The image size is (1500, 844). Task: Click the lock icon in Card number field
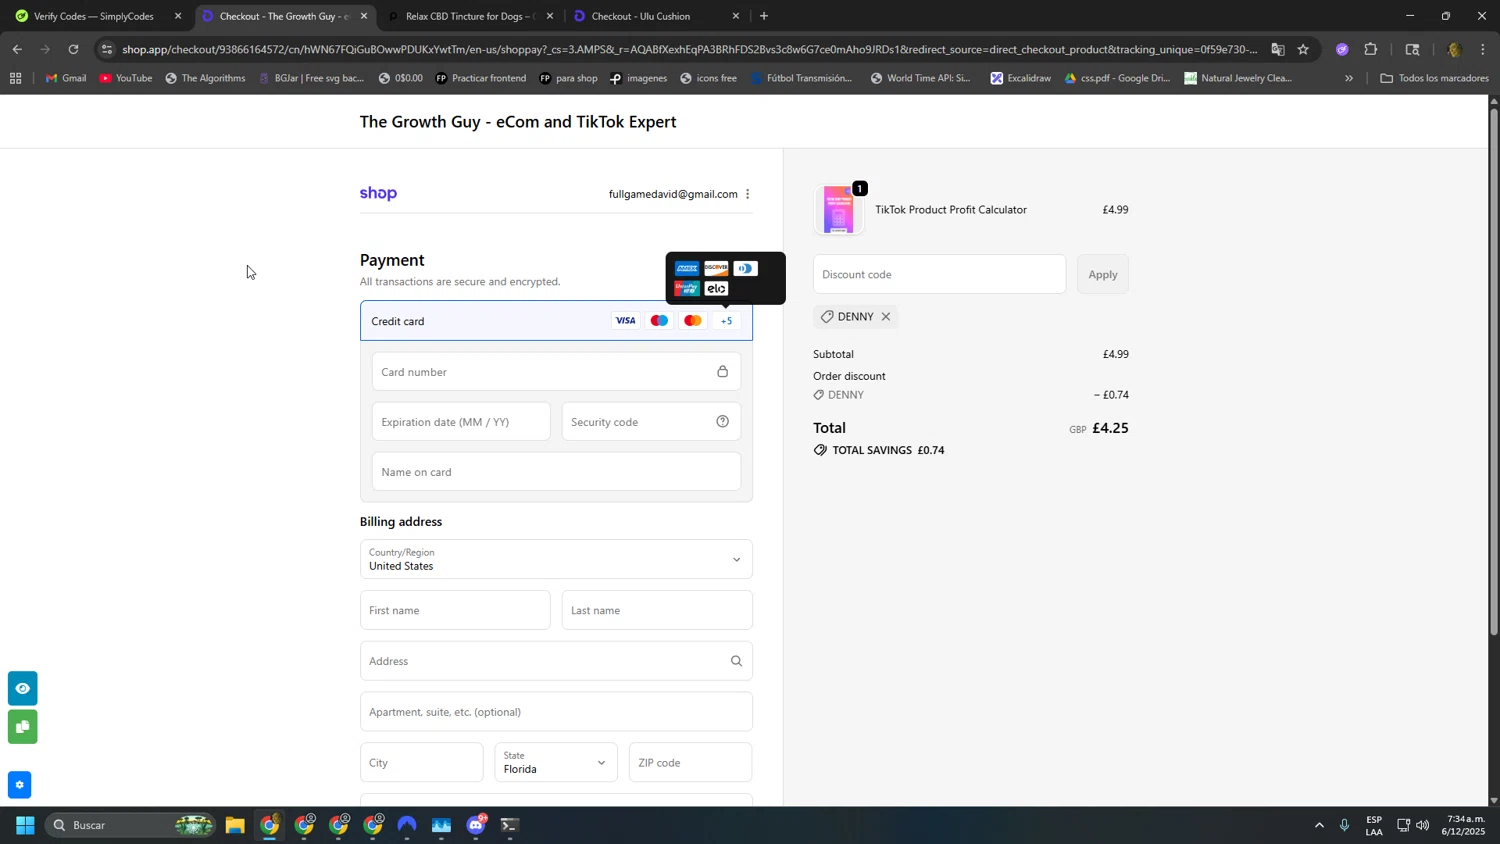722,372
